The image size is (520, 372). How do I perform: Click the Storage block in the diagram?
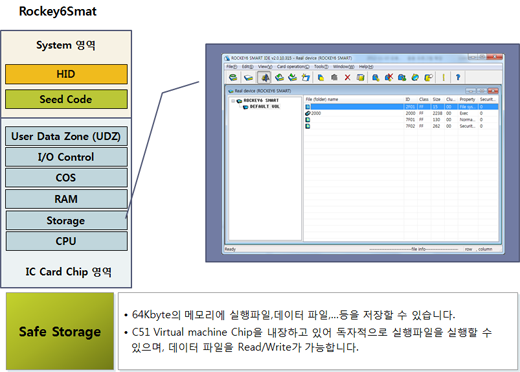pos(66,220)
